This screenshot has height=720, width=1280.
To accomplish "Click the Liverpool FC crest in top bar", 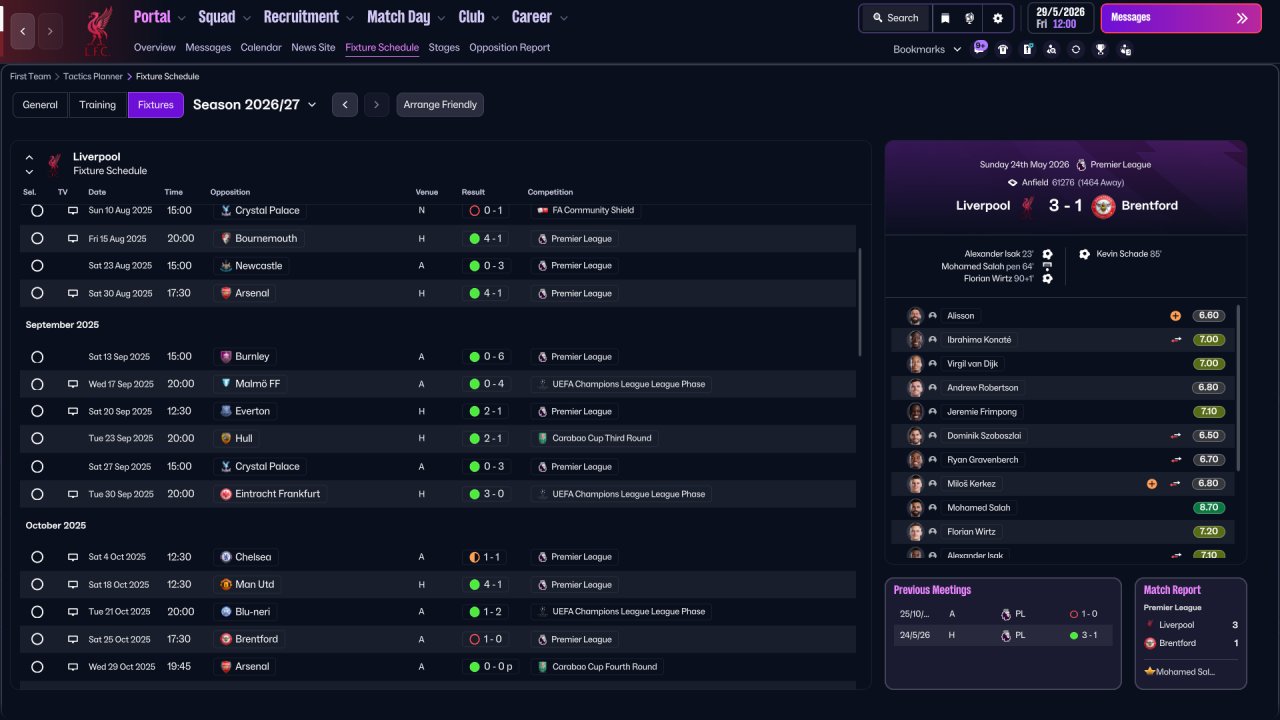I will pos(97,30).
